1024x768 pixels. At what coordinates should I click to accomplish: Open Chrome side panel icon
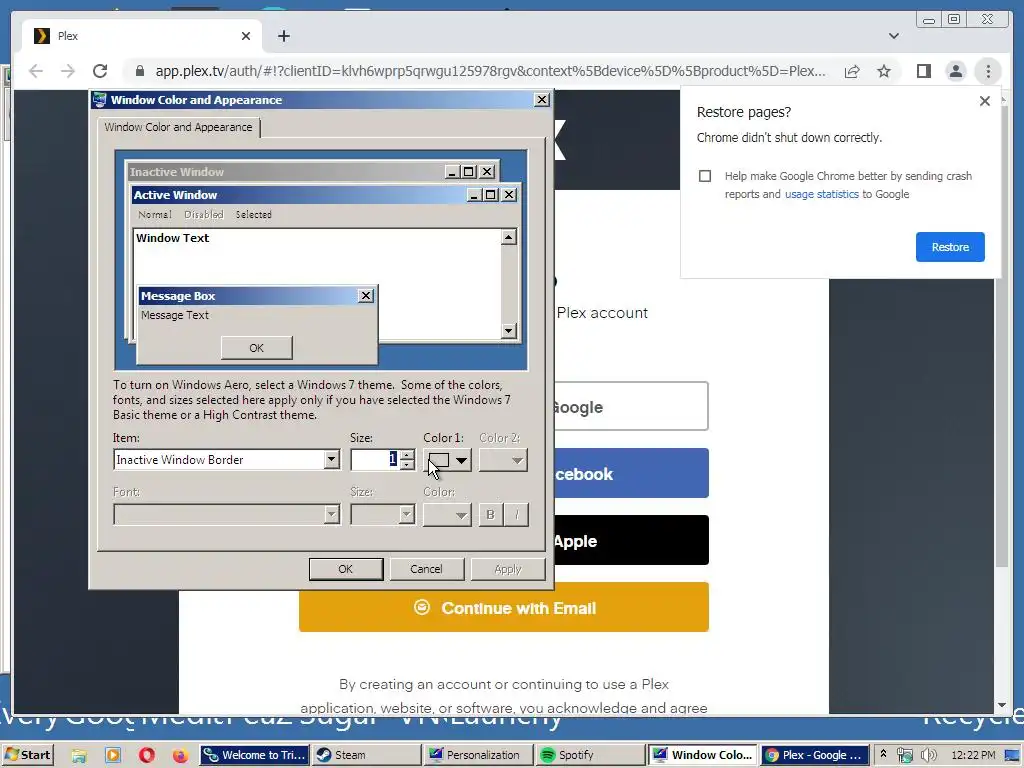click(923, 71)
